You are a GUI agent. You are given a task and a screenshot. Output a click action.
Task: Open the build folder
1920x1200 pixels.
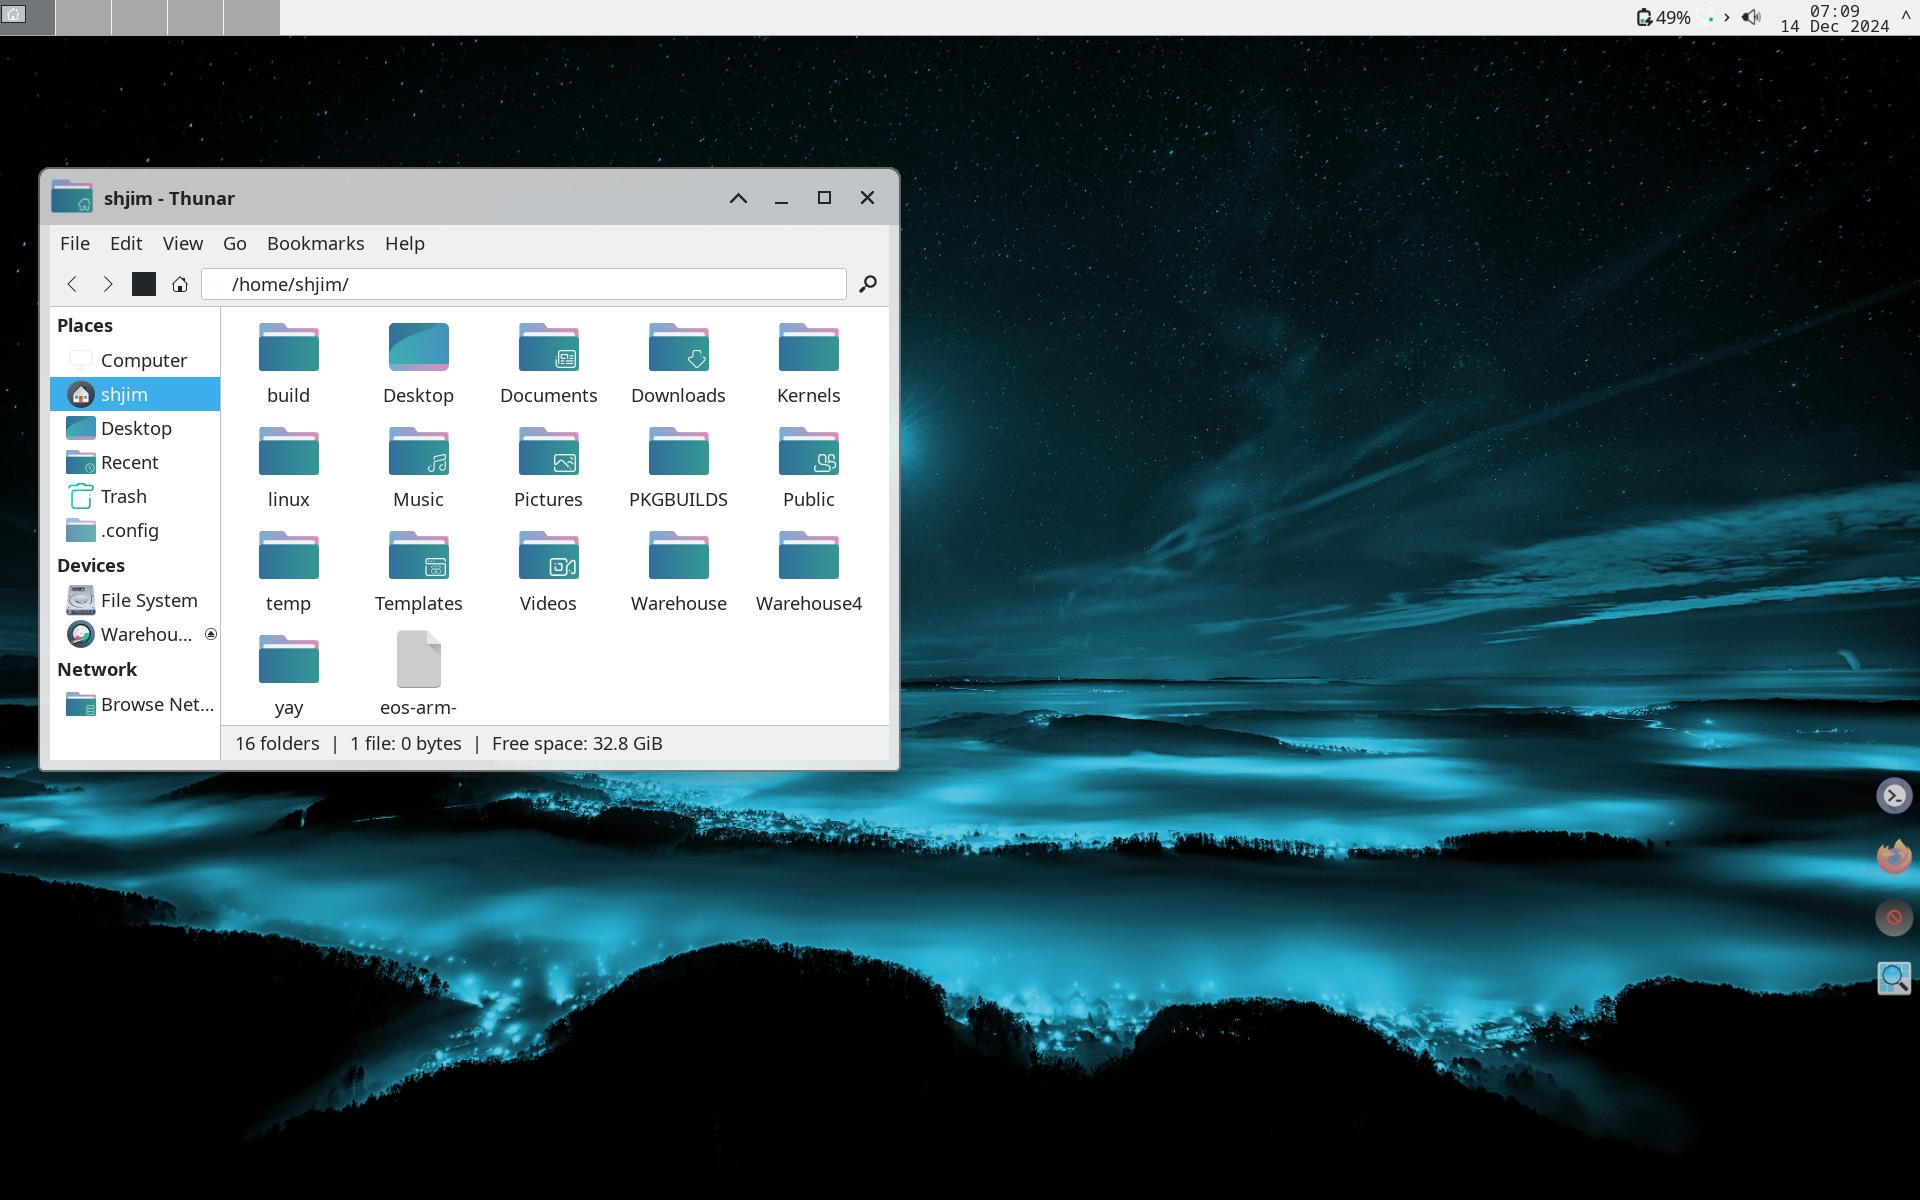click(288, 364)
